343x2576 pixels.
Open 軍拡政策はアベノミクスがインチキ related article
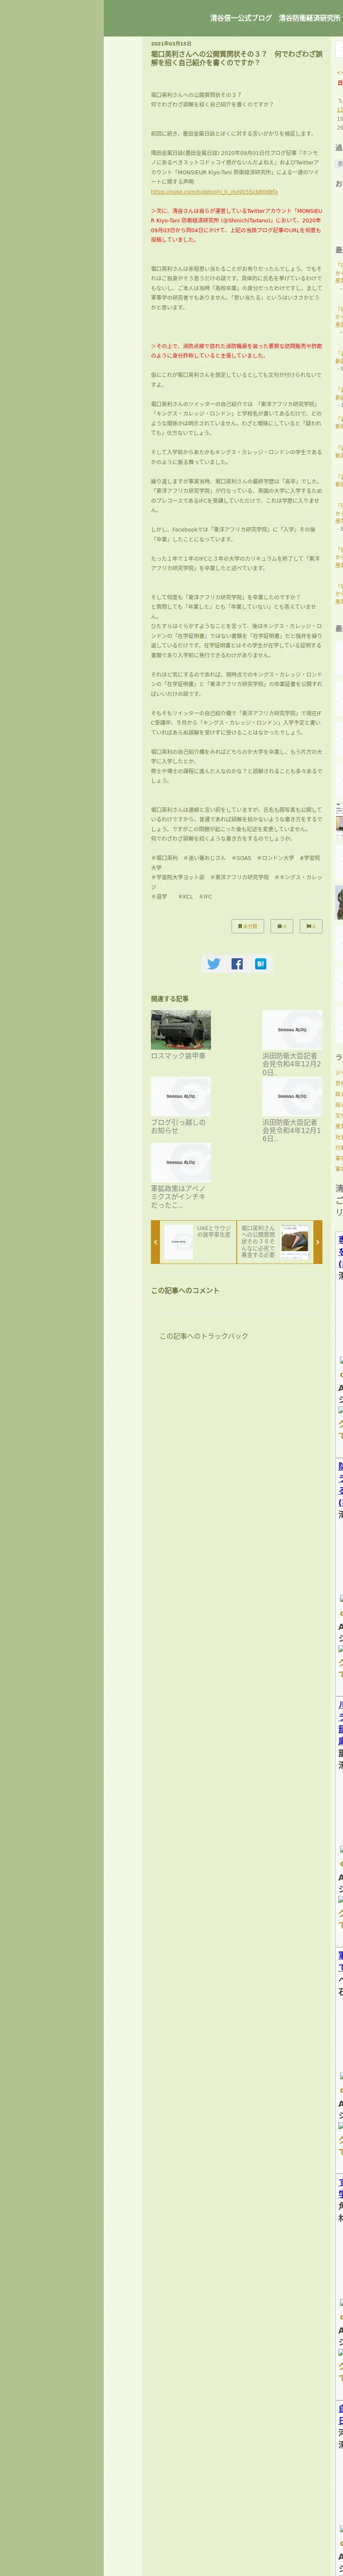[x=179, y=1197]
